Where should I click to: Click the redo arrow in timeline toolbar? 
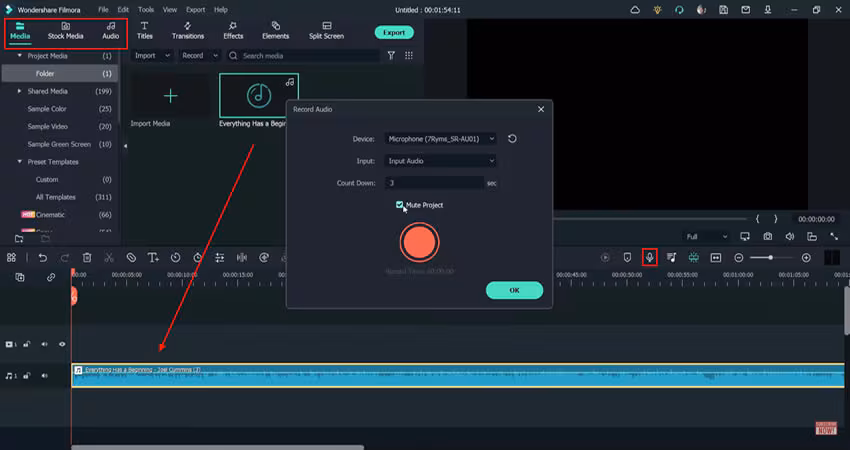click(65, 258)
